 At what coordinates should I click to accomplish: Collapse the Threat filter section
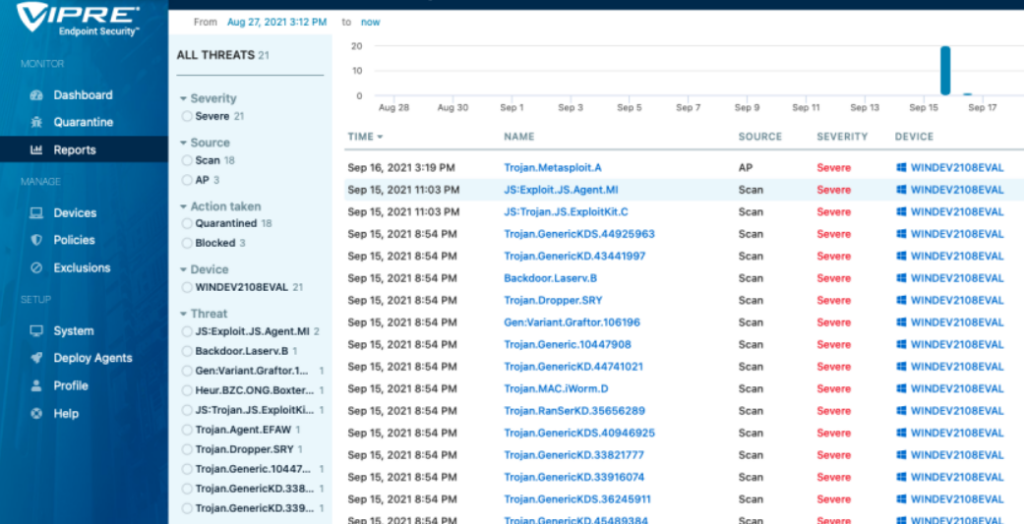click(204, 314)
